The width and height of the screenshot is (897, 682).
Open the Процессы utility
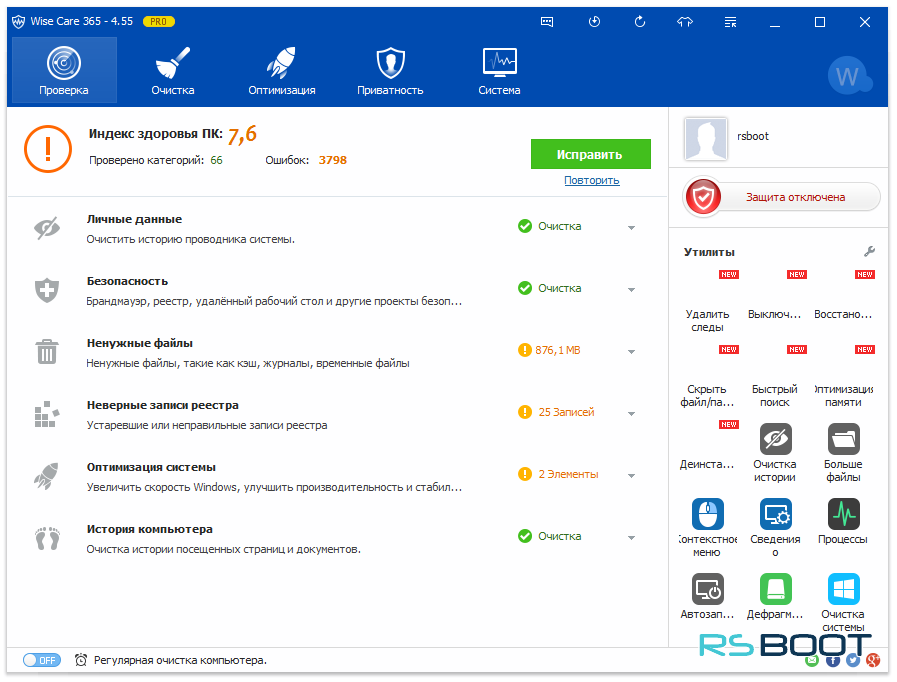point(843,521)
